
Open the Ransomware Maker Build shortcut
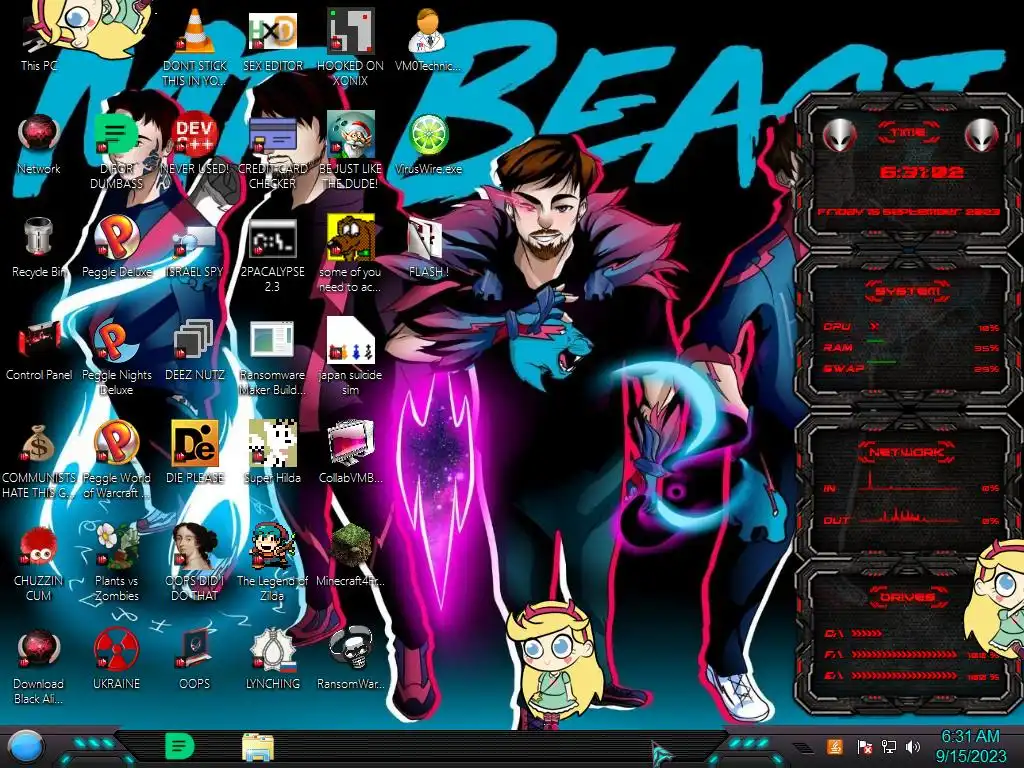[x=272, y=357]
